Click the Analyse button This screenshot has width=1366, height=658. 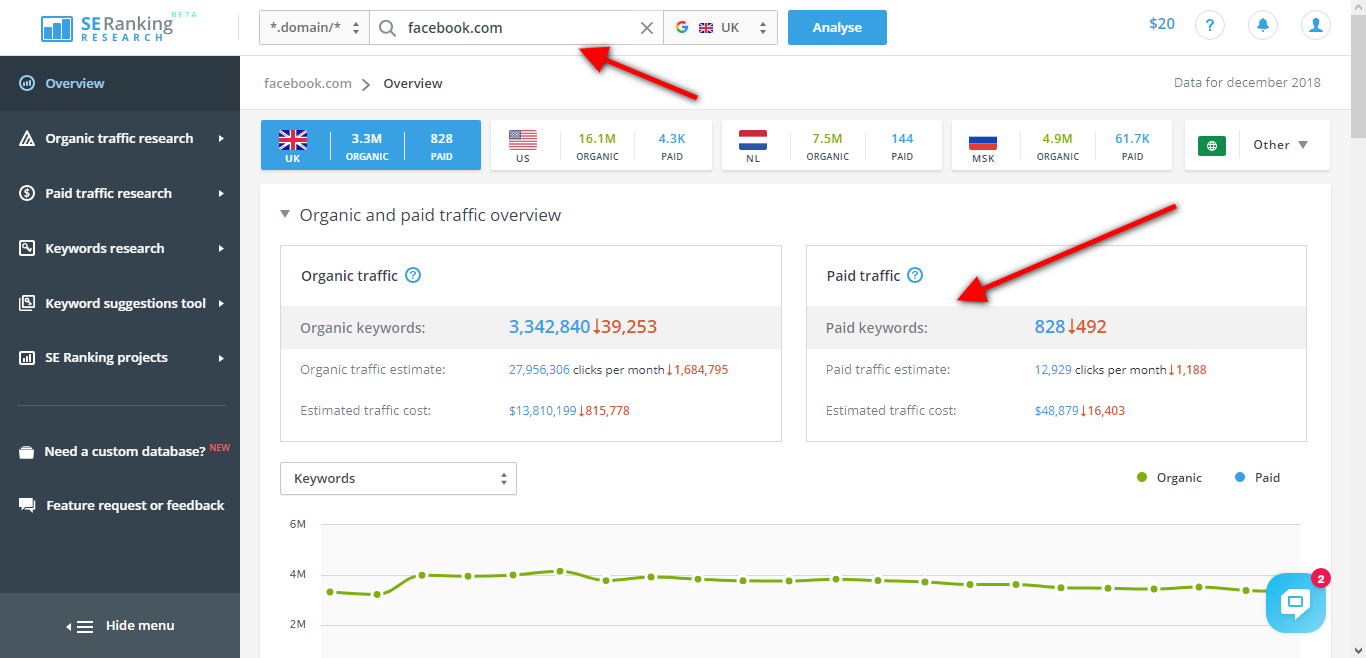[x=837, y=28]
